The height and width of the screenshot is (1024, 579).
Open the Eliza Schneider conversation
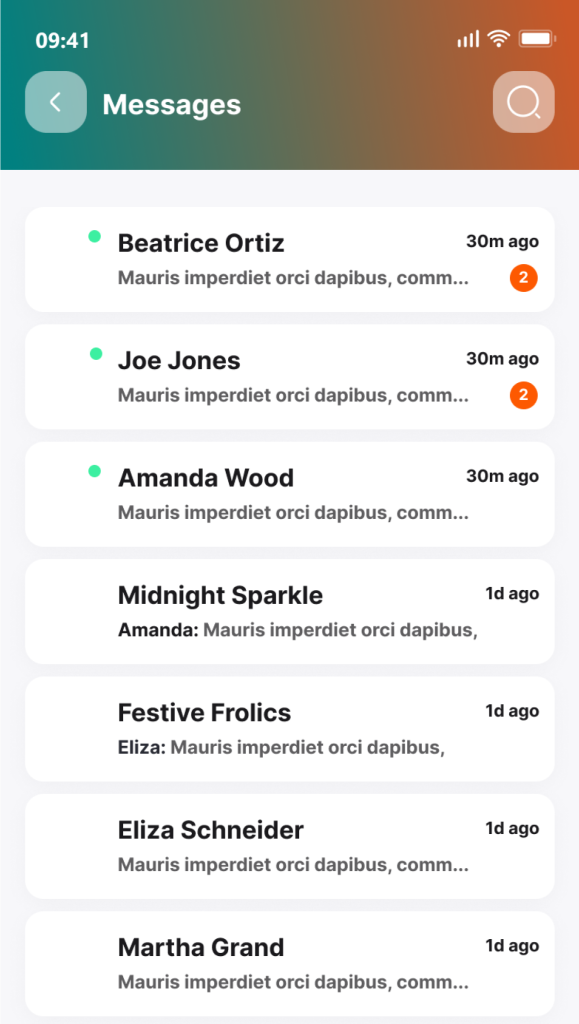pyautogui.click(x=290, y=846)
